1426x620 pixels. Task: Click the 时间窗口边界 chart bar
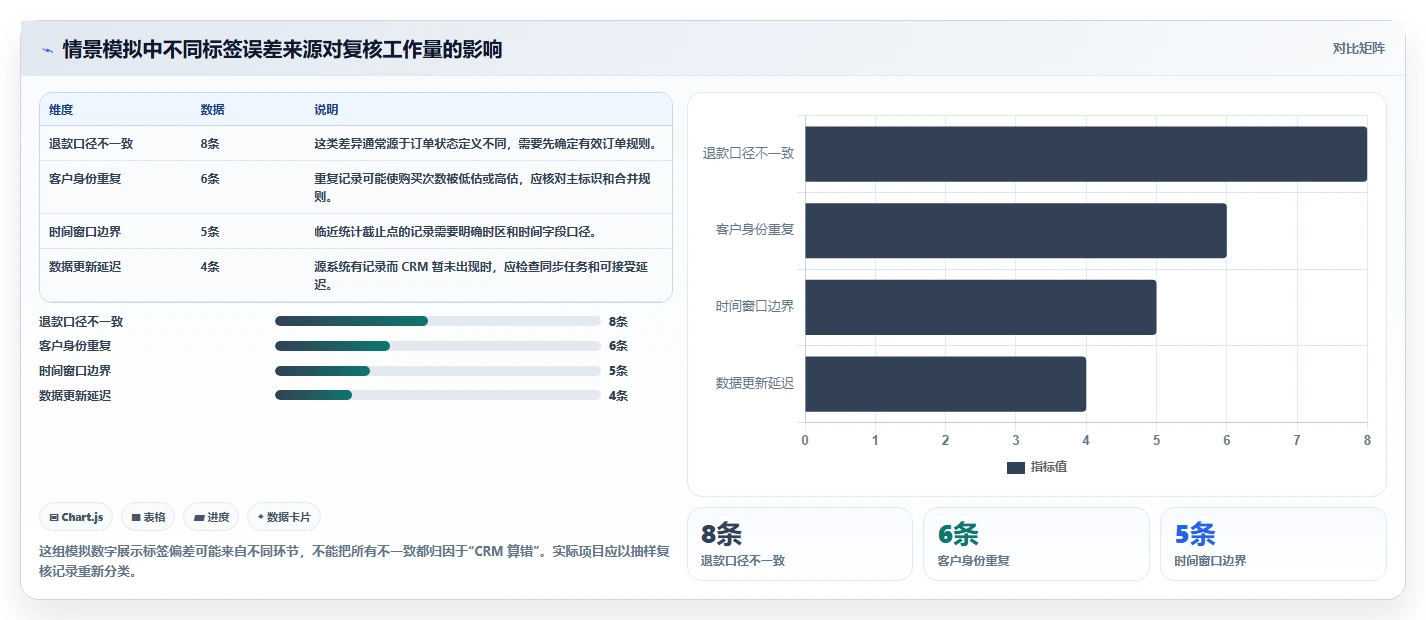click(981, 307)
